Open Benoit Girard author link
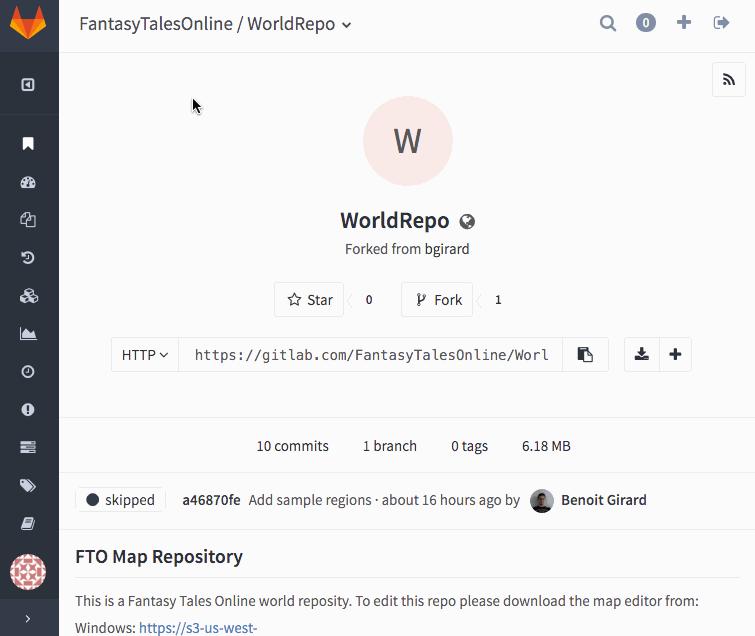 604,500
